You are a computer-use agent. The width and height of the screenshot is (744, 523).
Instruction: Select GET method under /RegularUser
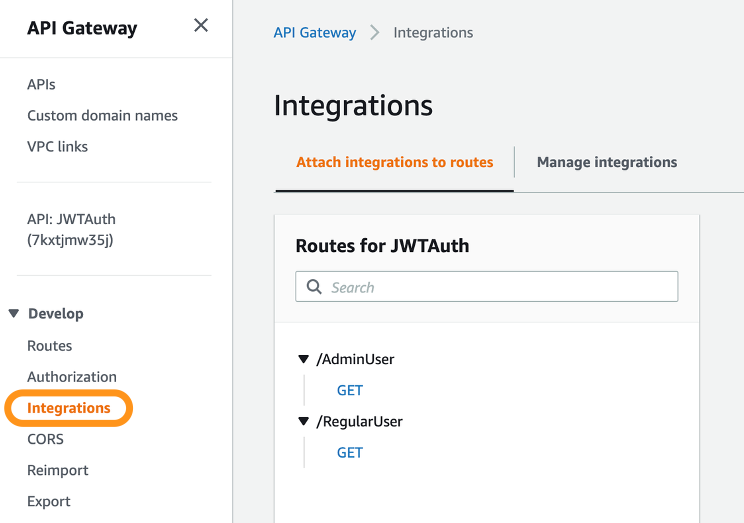(x=349, y=453)
